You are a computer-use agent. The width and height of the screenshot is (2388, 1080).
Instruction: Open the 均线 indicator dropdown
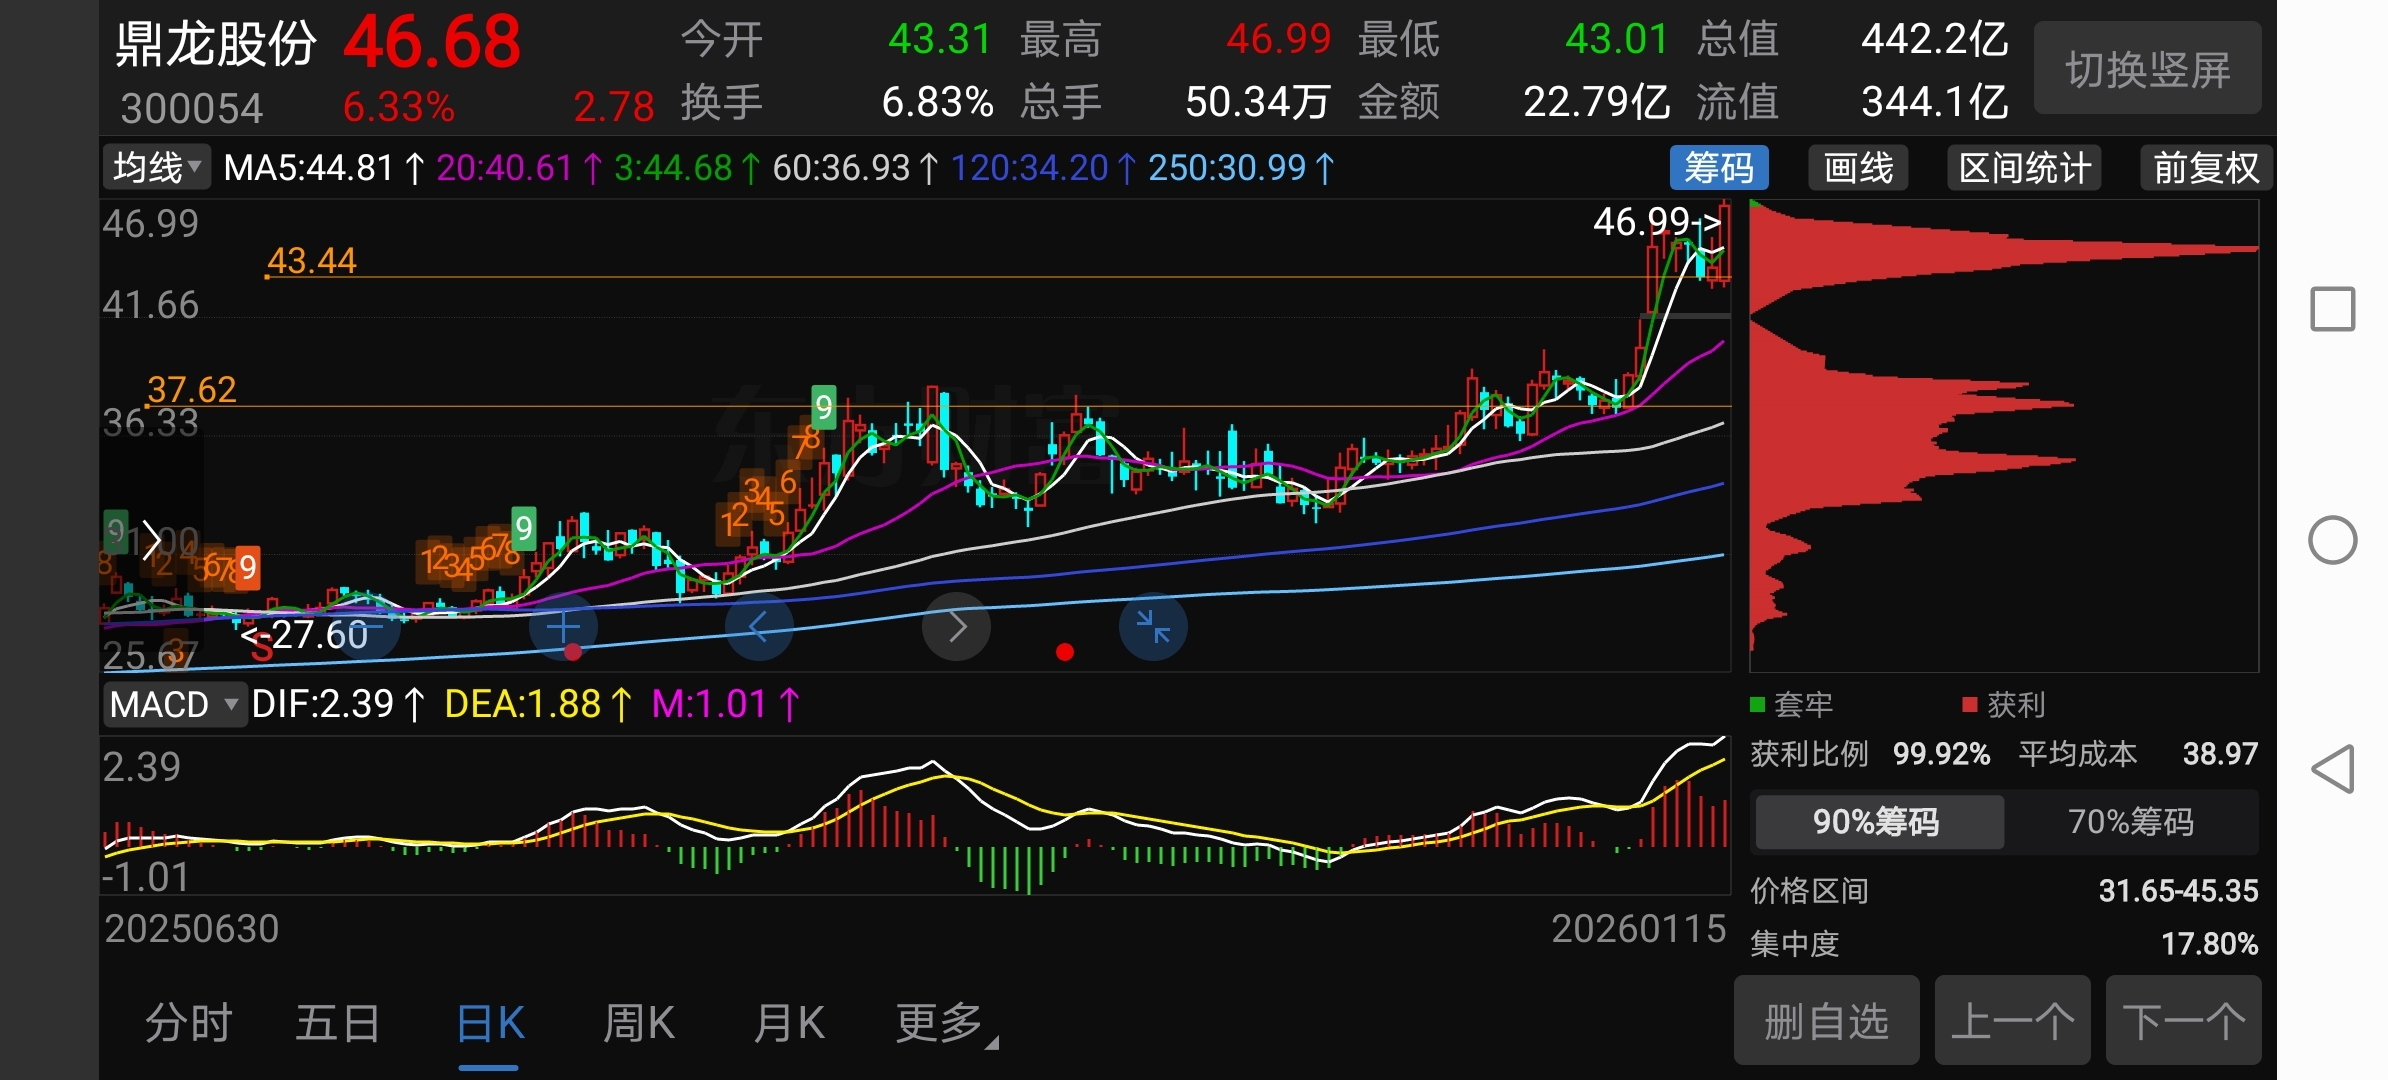[x=157, y=167]
